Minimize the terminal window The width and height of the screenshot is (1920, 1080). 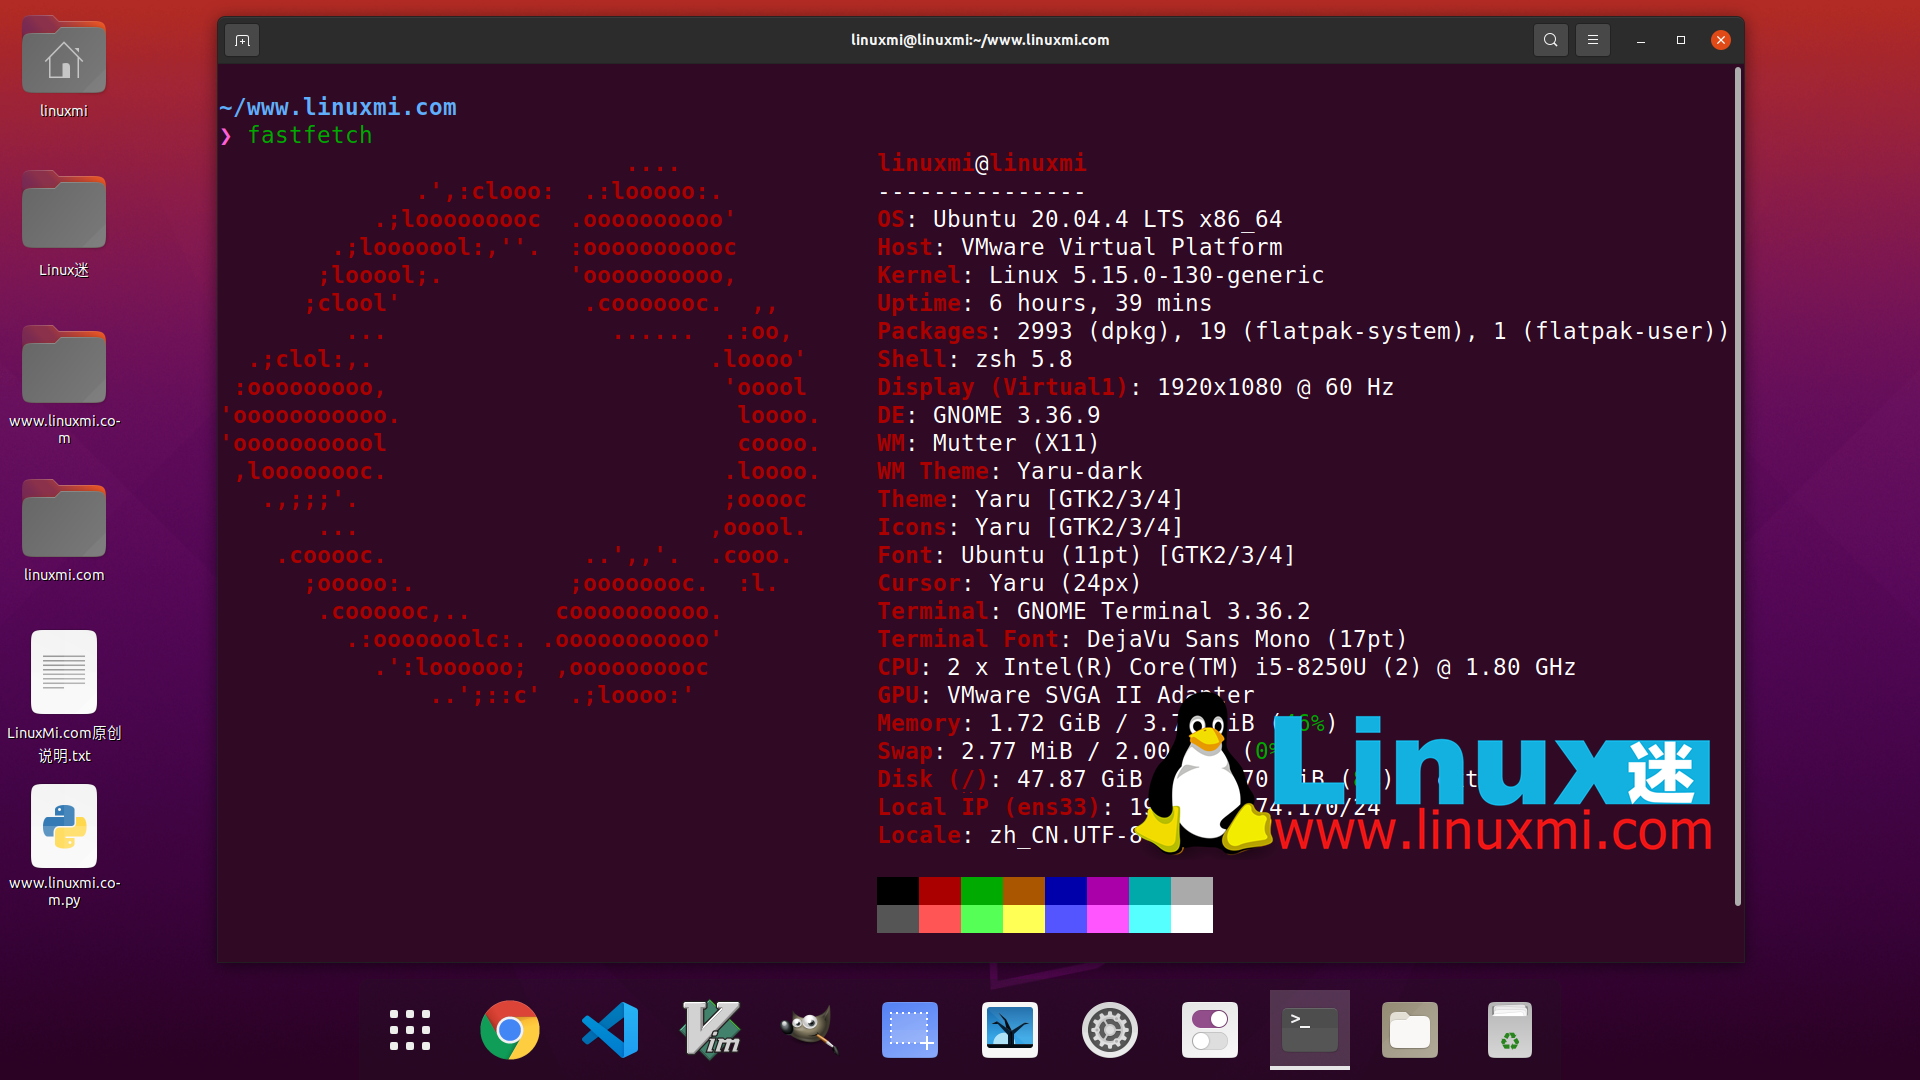1641,40
